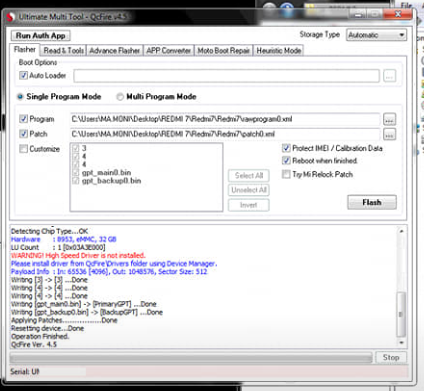Browse for the Program XML file

point(390,119)
